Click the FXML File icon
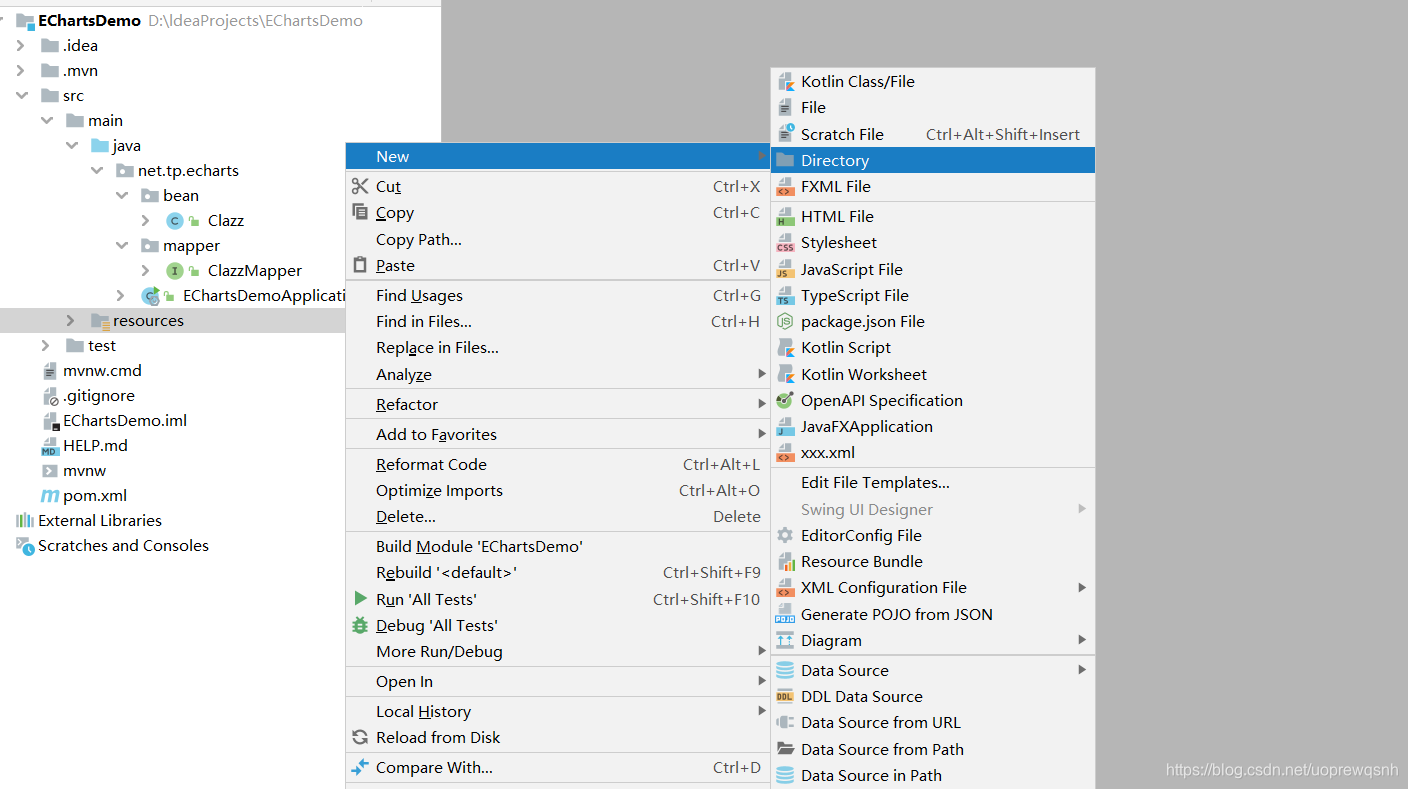Image resolution: width=1408 pixels, height=789 pixels. click(785, 187)
